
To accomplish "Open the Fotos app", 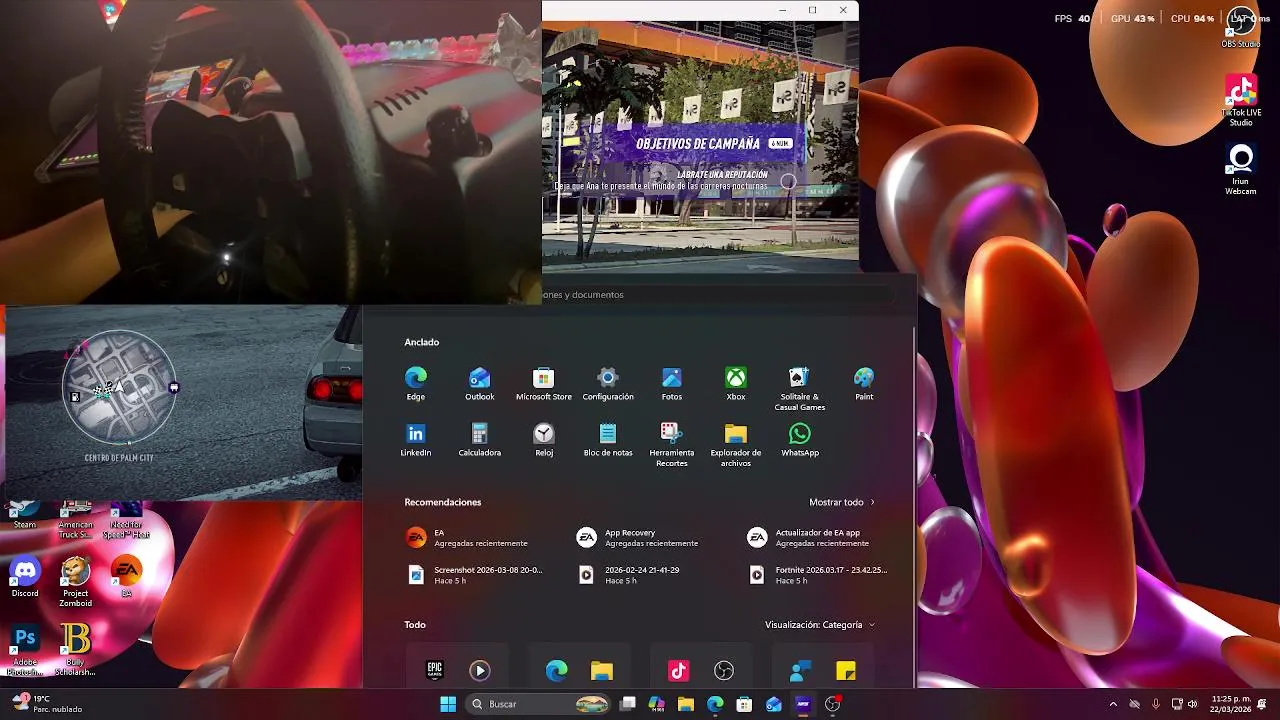I will [672, 384].
